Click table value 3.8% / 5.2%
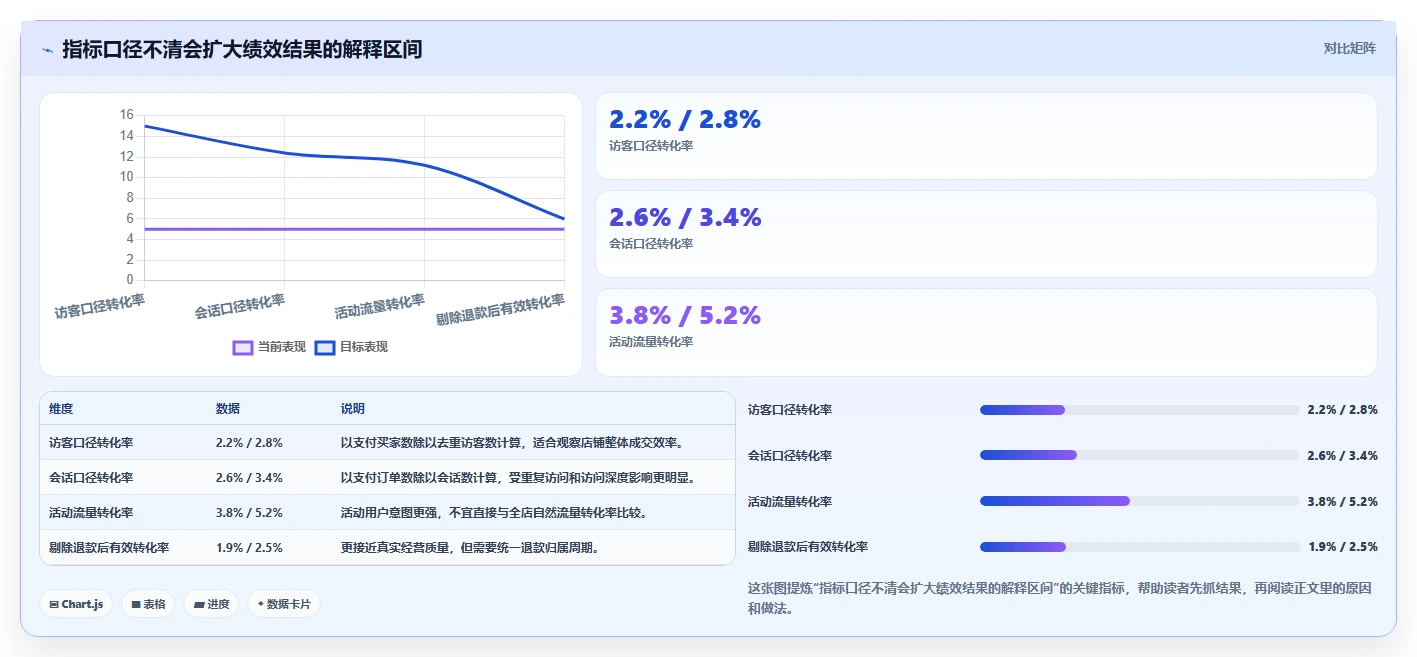Screen dimensions: 1417x657 (249, 512)
